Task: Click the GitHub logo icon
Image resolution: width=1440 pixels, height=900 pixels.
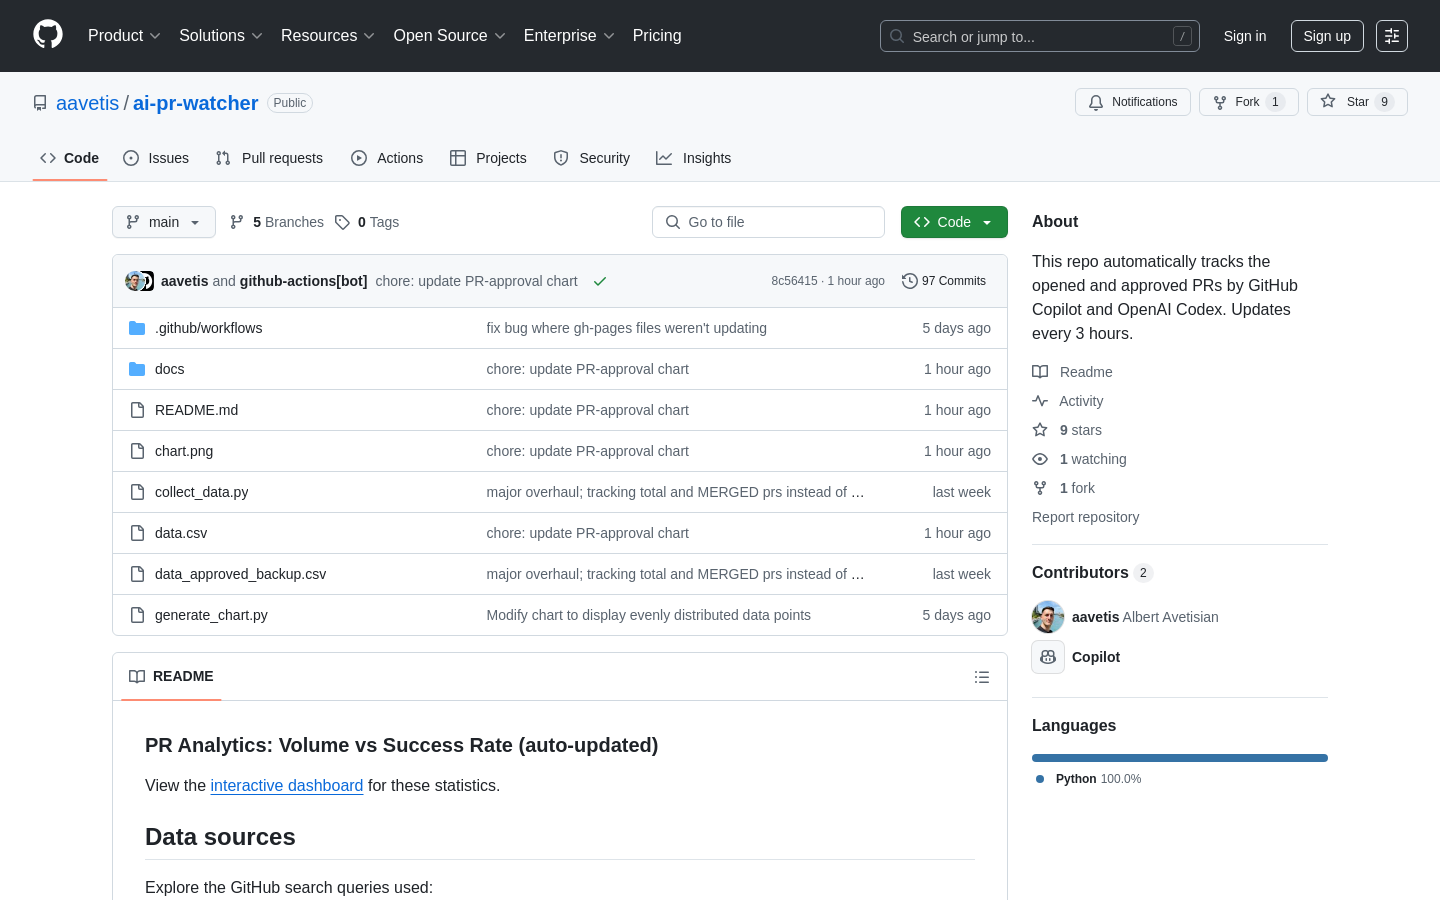Action: [48, 35]
